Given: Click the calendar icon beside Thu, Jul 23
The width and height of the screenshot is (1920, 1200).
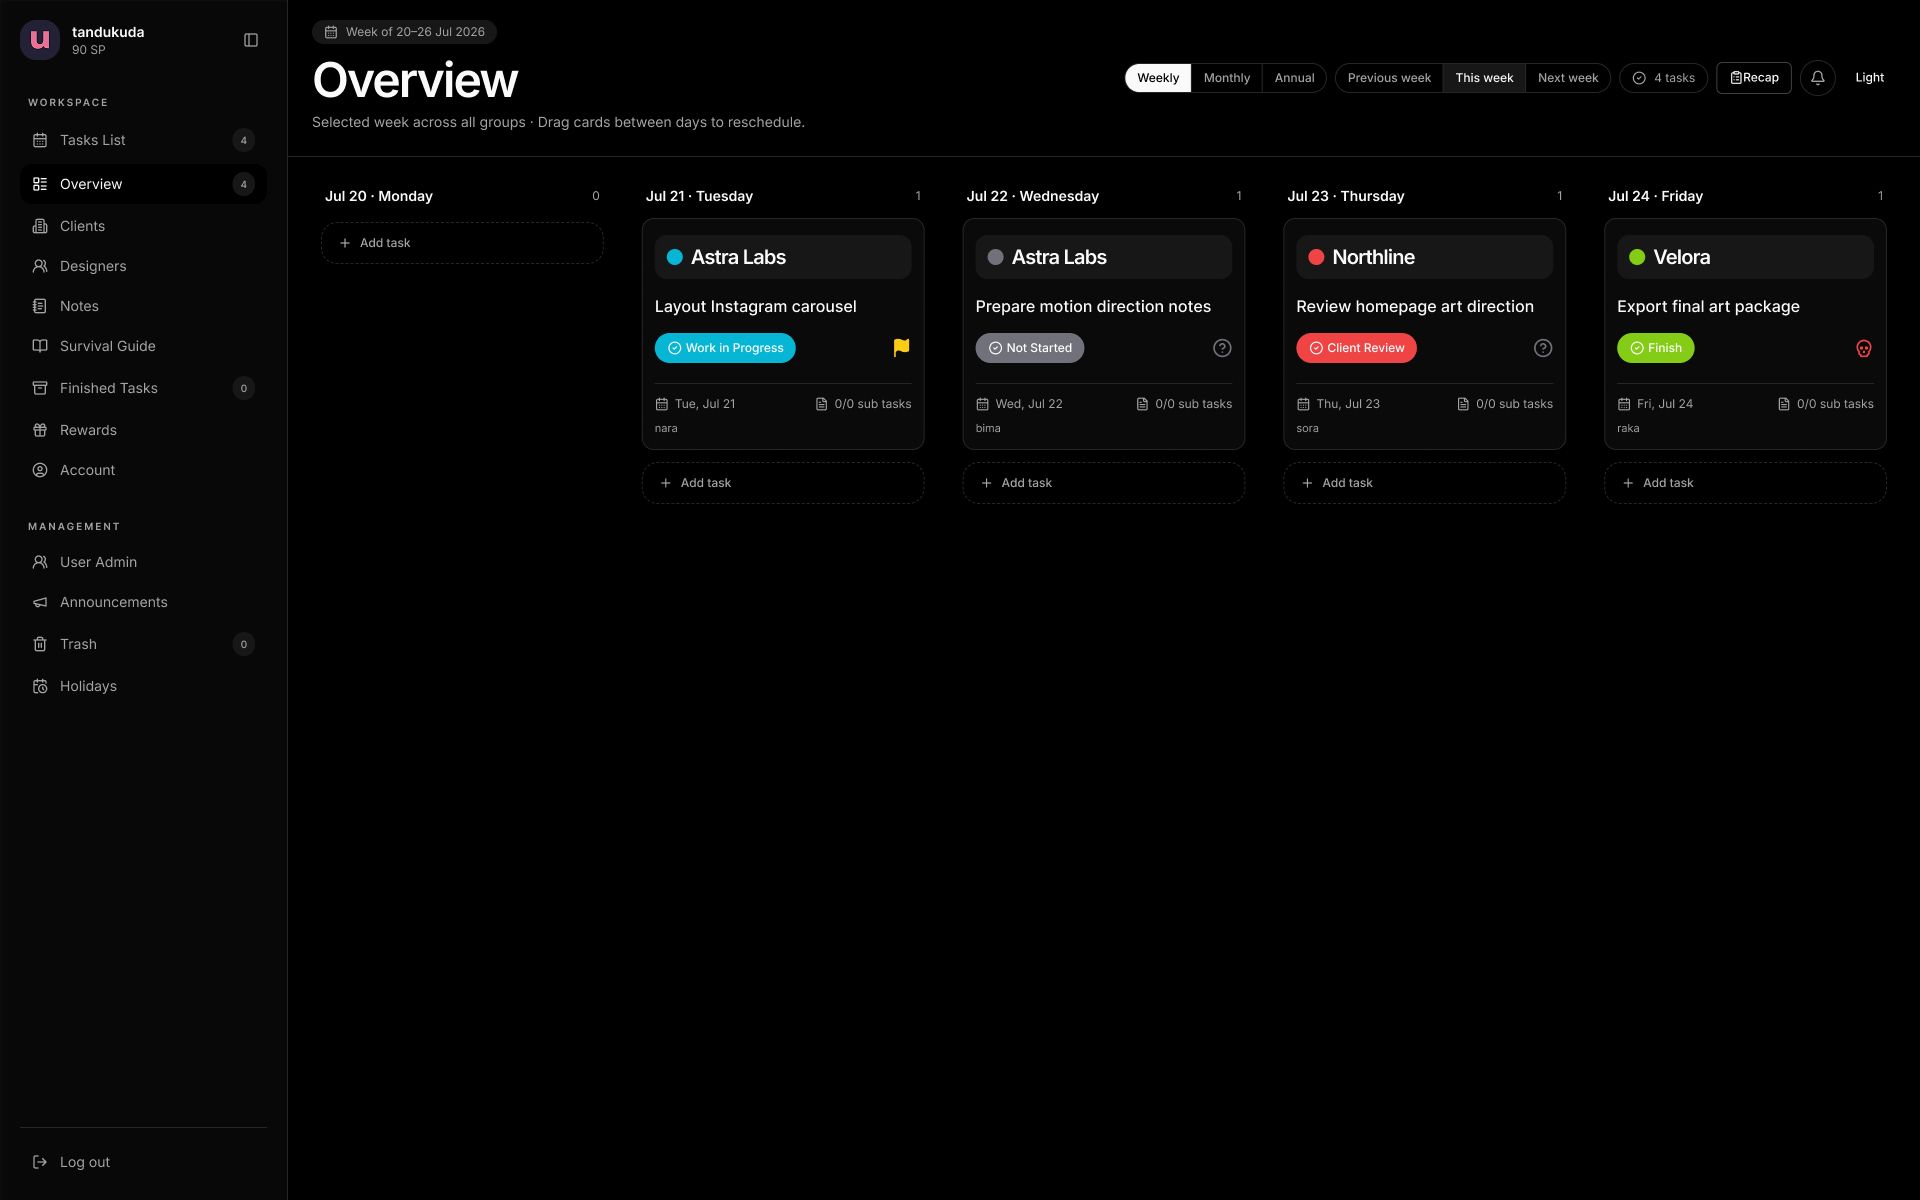Looking at the screenshot, I should (x=1303, y=404).
